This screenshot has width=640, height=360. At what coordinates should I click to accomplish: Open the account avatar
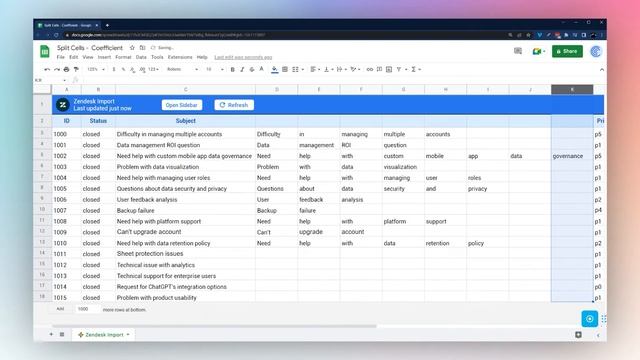(x=596, y=51)
